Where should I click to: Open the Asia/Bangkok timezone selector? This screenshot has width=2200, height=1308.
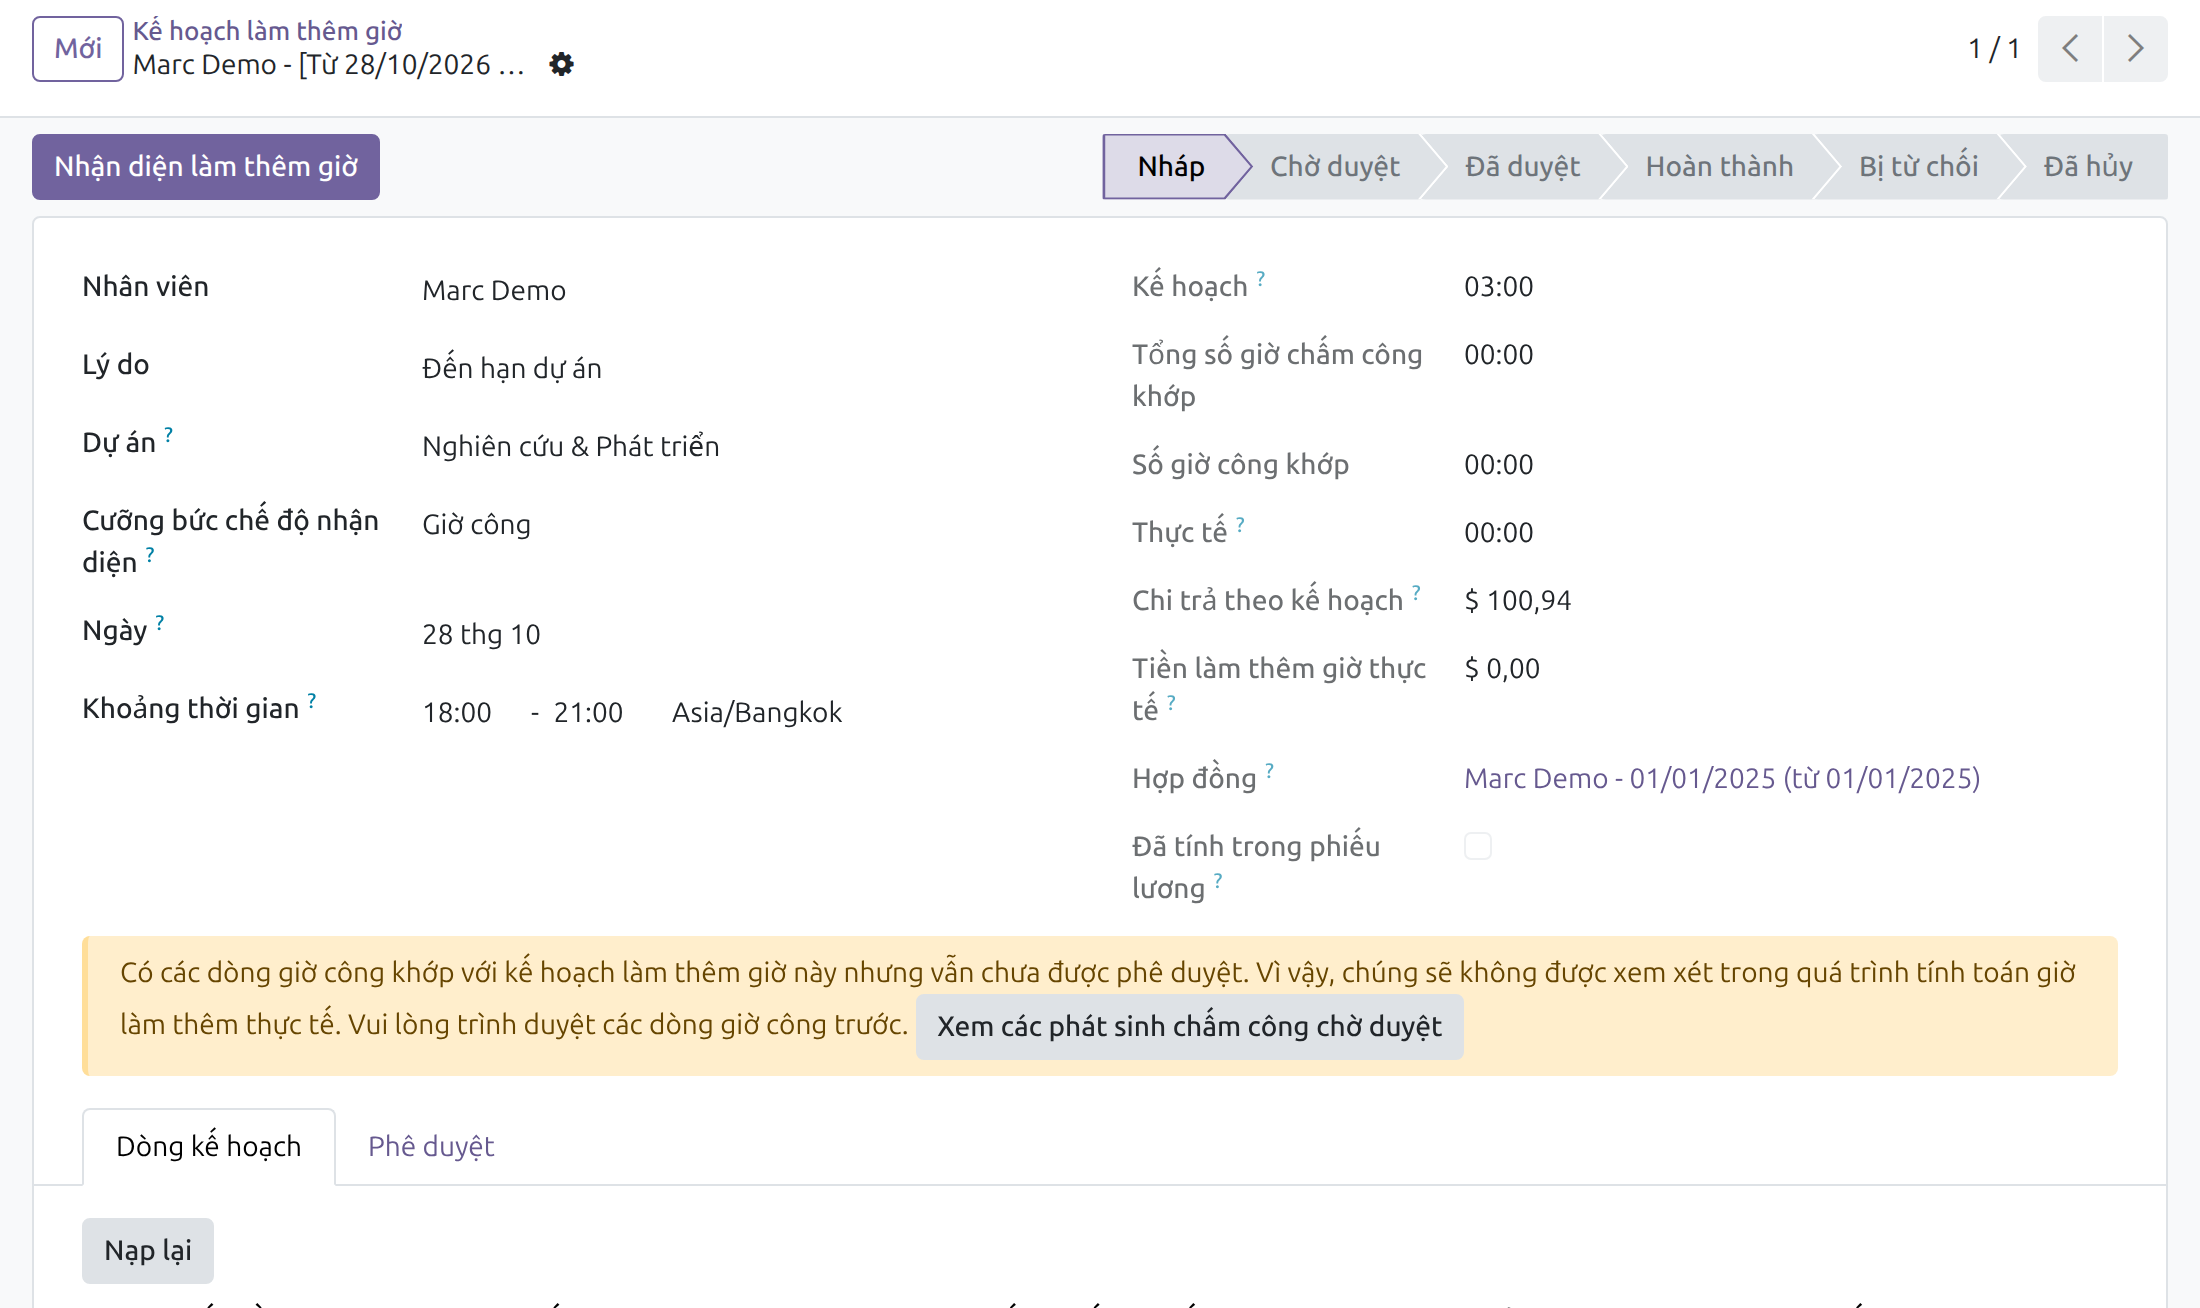[x=757, y=712]
